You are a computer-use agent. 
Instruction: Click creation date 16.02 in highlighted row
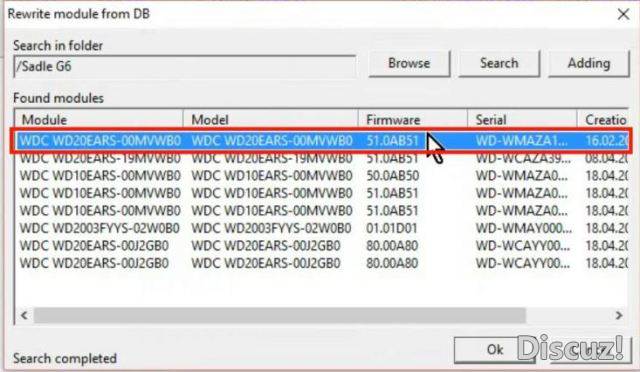[607, 141]
